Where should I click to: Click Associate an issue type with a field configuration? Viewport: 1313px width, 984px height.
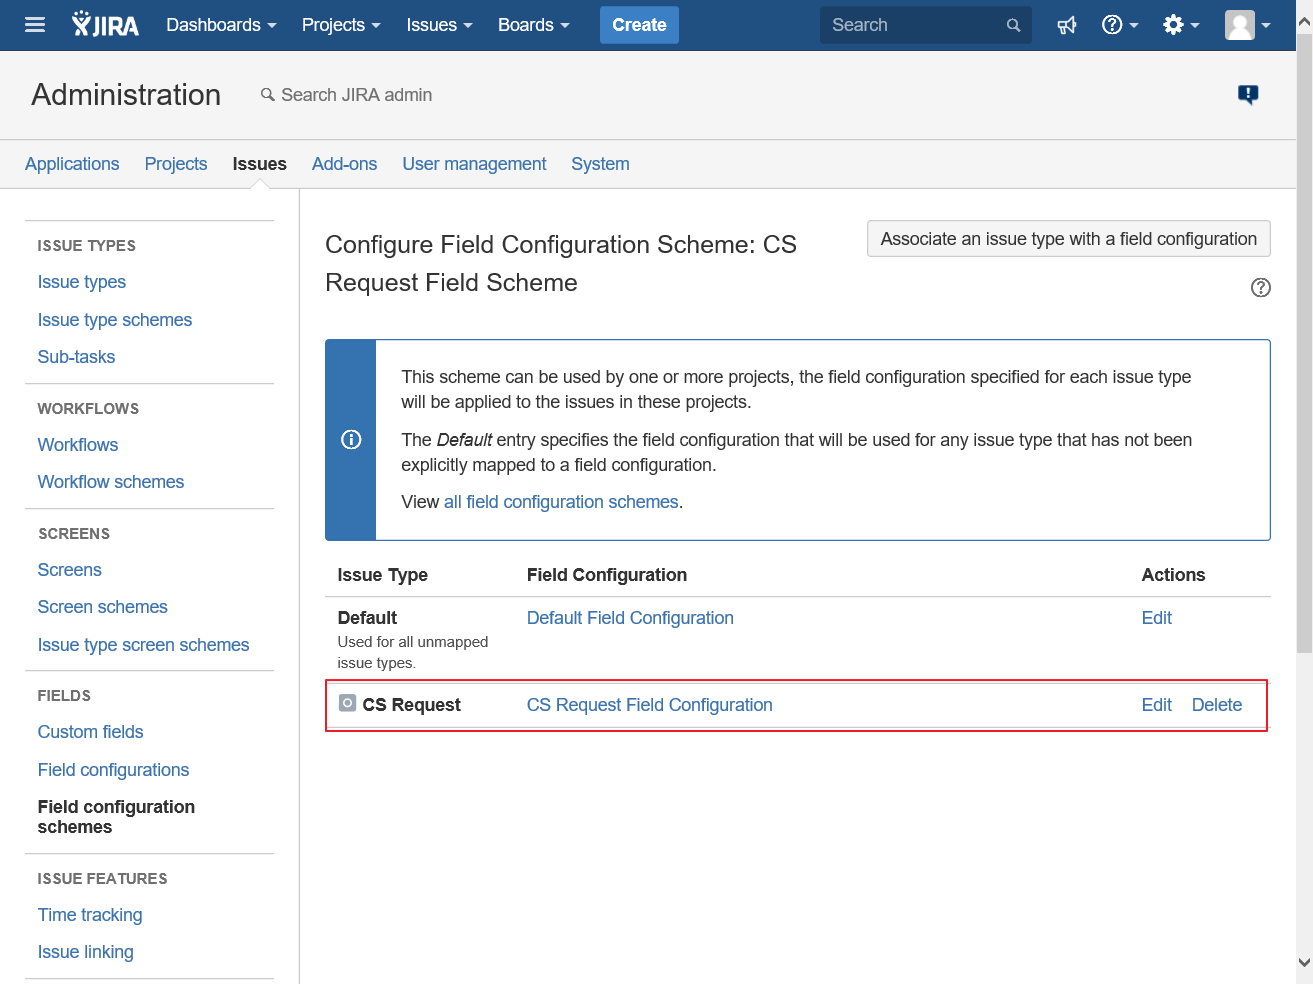(x=1069, y=239)
